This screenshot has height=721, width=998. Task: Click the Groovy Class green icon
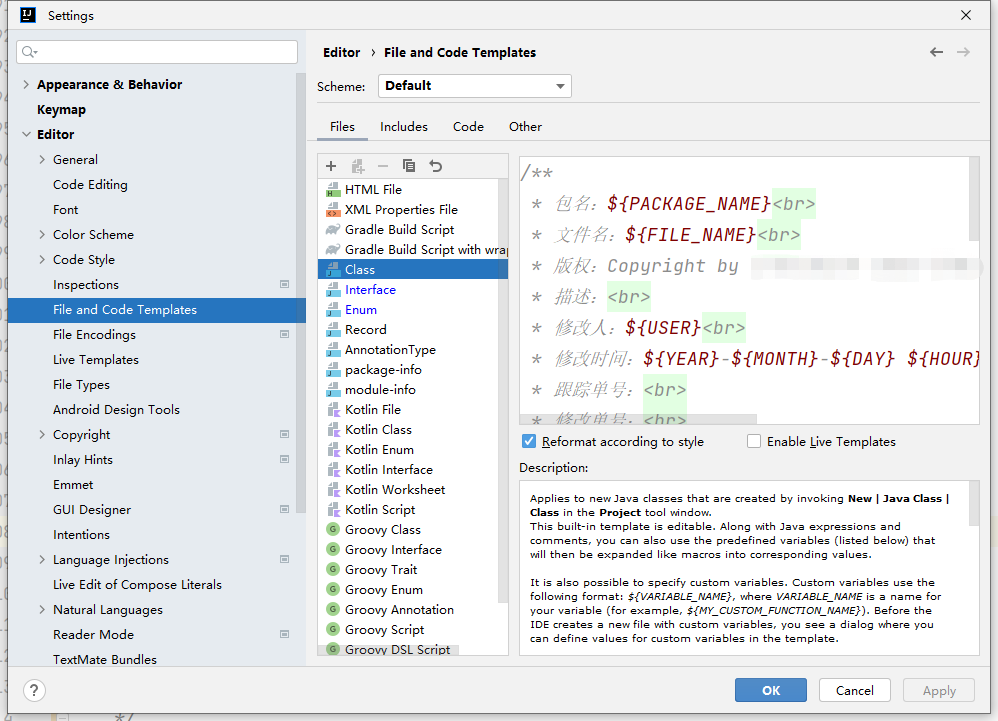pos(332,529)
